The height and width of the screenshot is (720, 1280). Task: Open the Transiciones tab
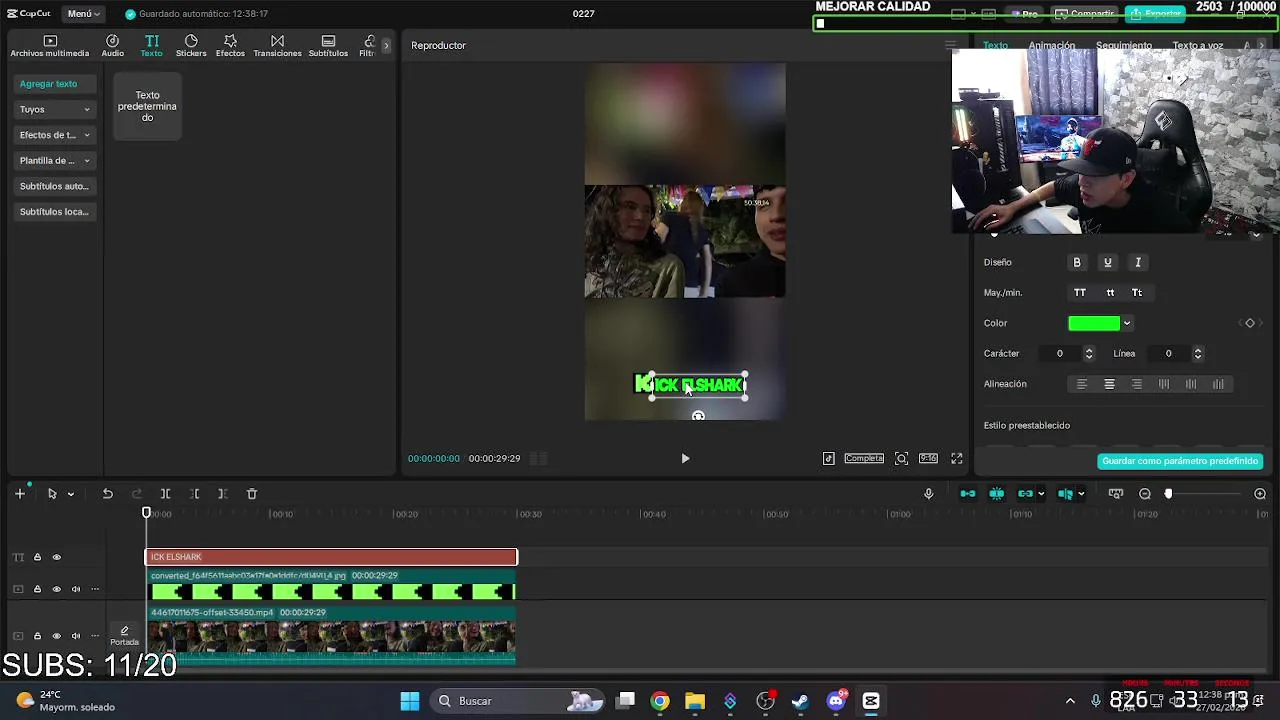coord(277,46)
